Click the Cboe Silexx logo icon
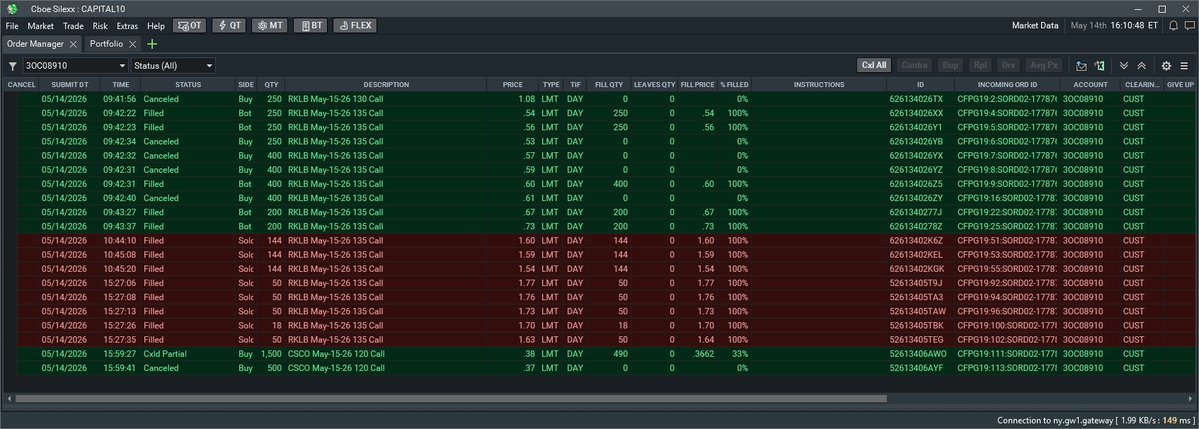 tap(12, 8)
